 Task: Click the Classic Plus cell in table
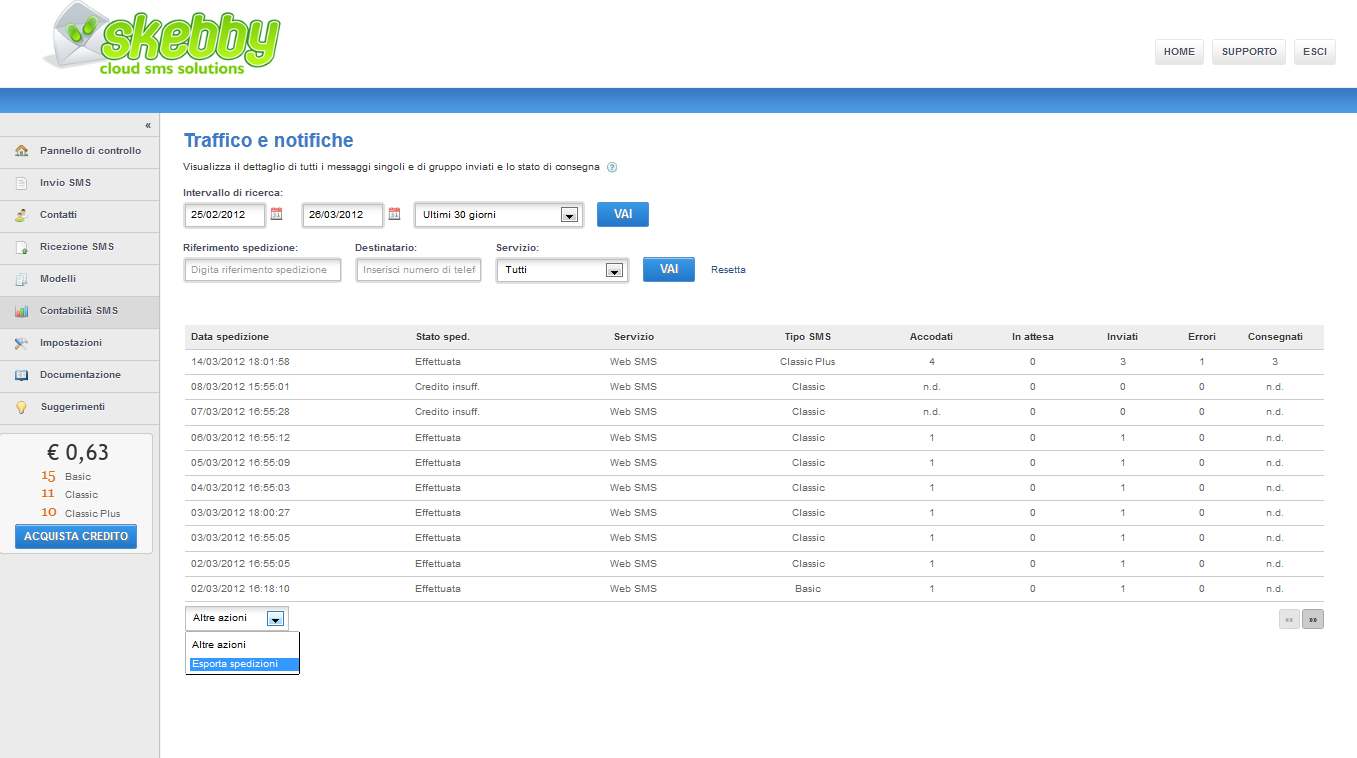tap(808, 362)
